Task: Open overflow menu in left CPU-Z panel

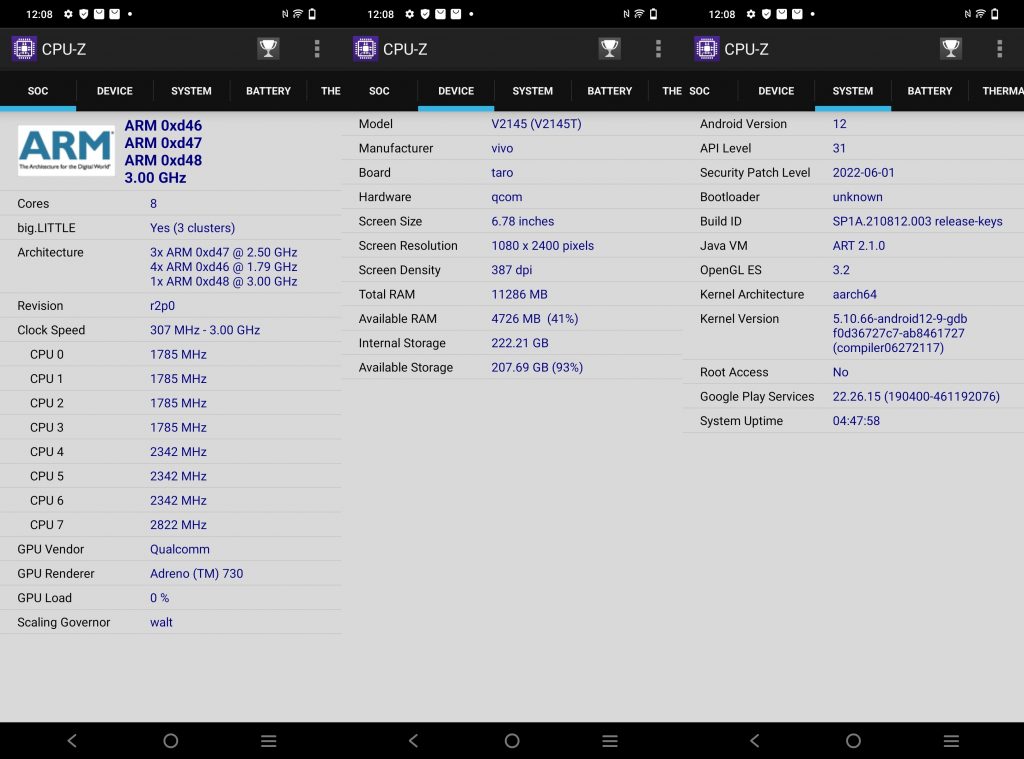Action: coord(317,48)
